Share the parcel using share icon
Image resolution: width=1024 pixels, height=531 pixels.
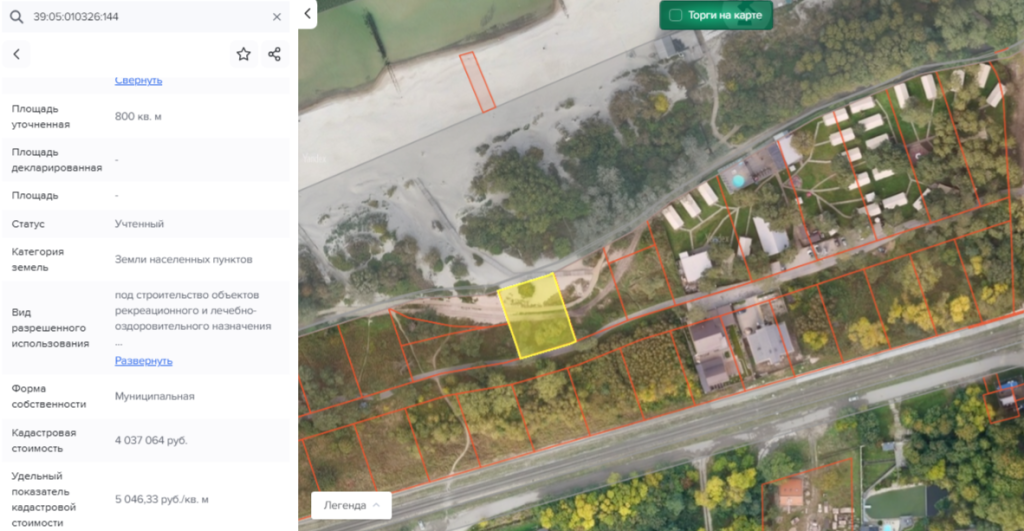tap(274, 54)
